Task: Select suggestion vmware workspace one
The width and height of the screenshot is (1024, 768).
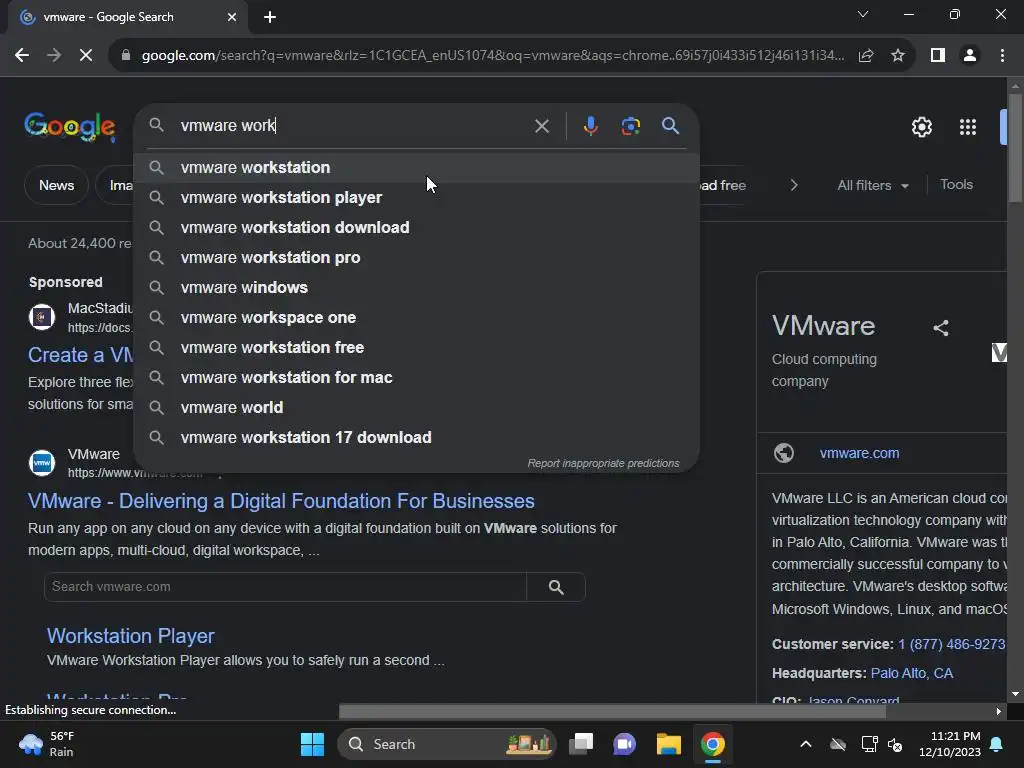Action: coord(416,317)
